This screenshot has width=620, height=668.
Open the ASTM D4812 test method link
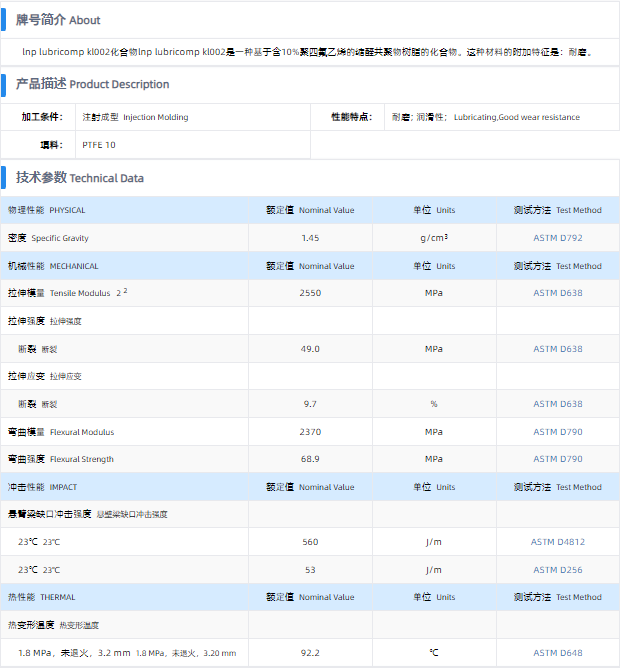pos(557,542)
